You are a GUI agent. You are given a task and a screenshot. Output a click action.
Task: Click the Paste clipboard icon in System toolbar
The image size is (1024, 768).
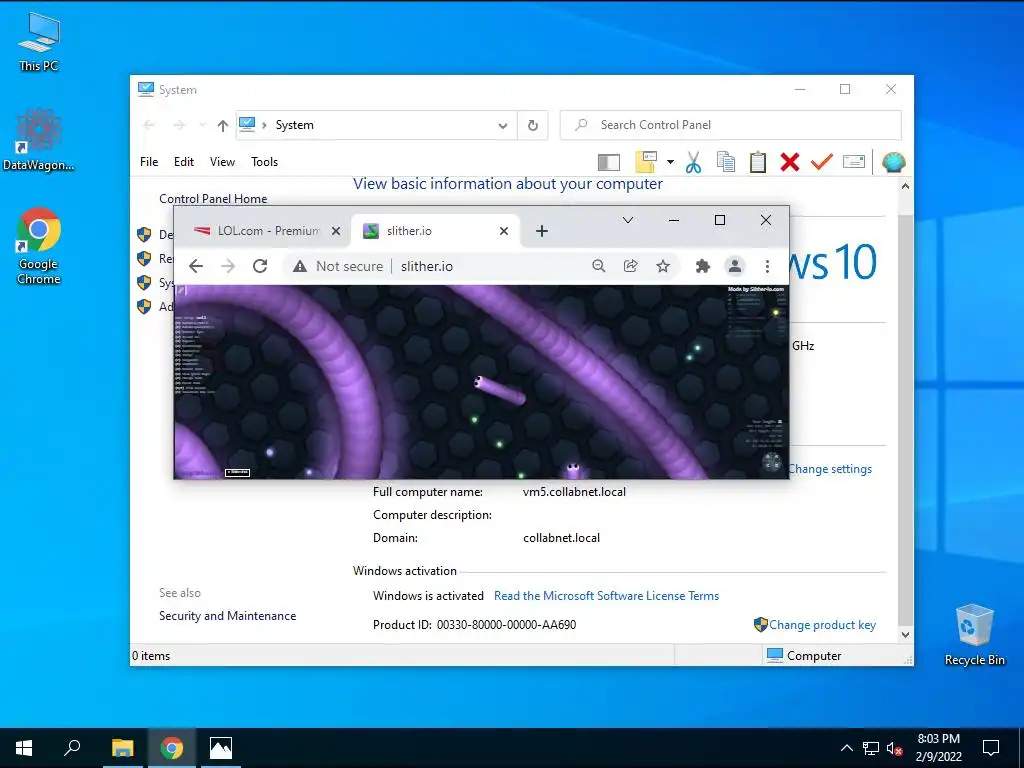click(x=758, y=162)
